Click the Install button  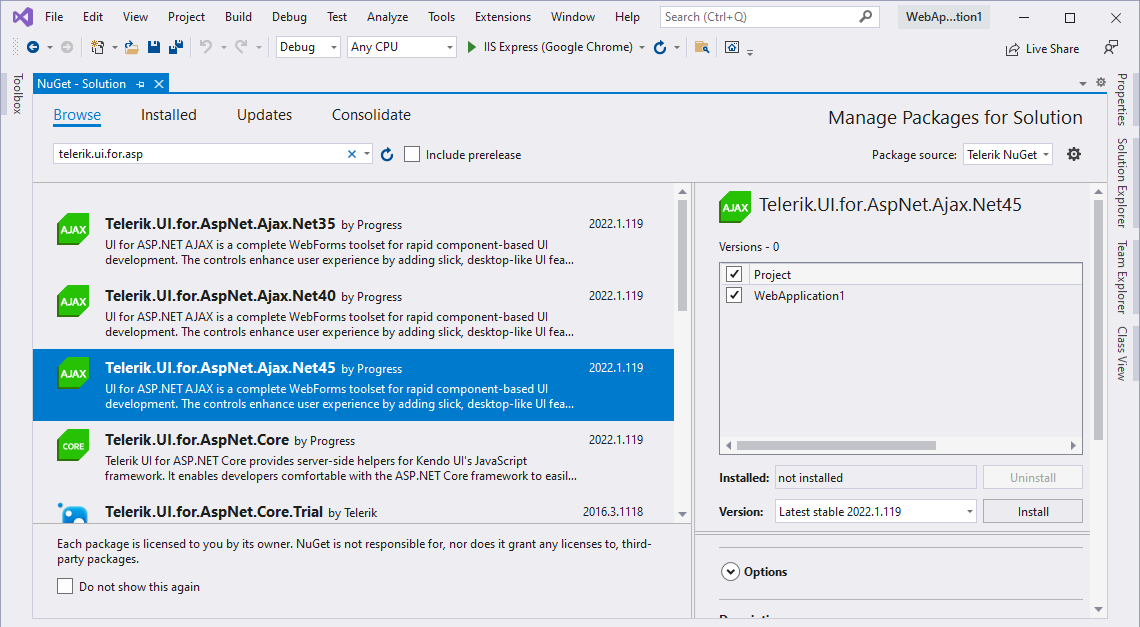(x=1032, y=511)
